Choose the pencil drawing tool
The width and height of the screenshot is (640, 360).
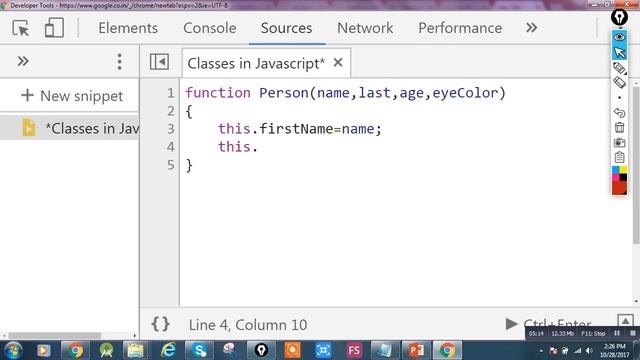[x=619, y=68]
